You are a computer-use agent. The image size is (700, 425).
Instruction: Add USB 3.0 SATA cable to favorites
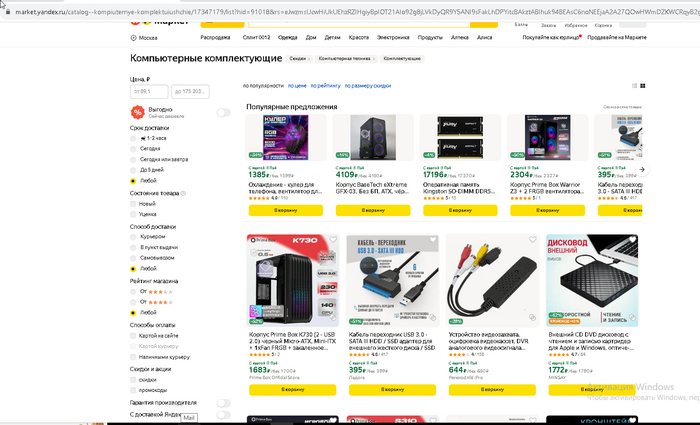coord(433,240)
